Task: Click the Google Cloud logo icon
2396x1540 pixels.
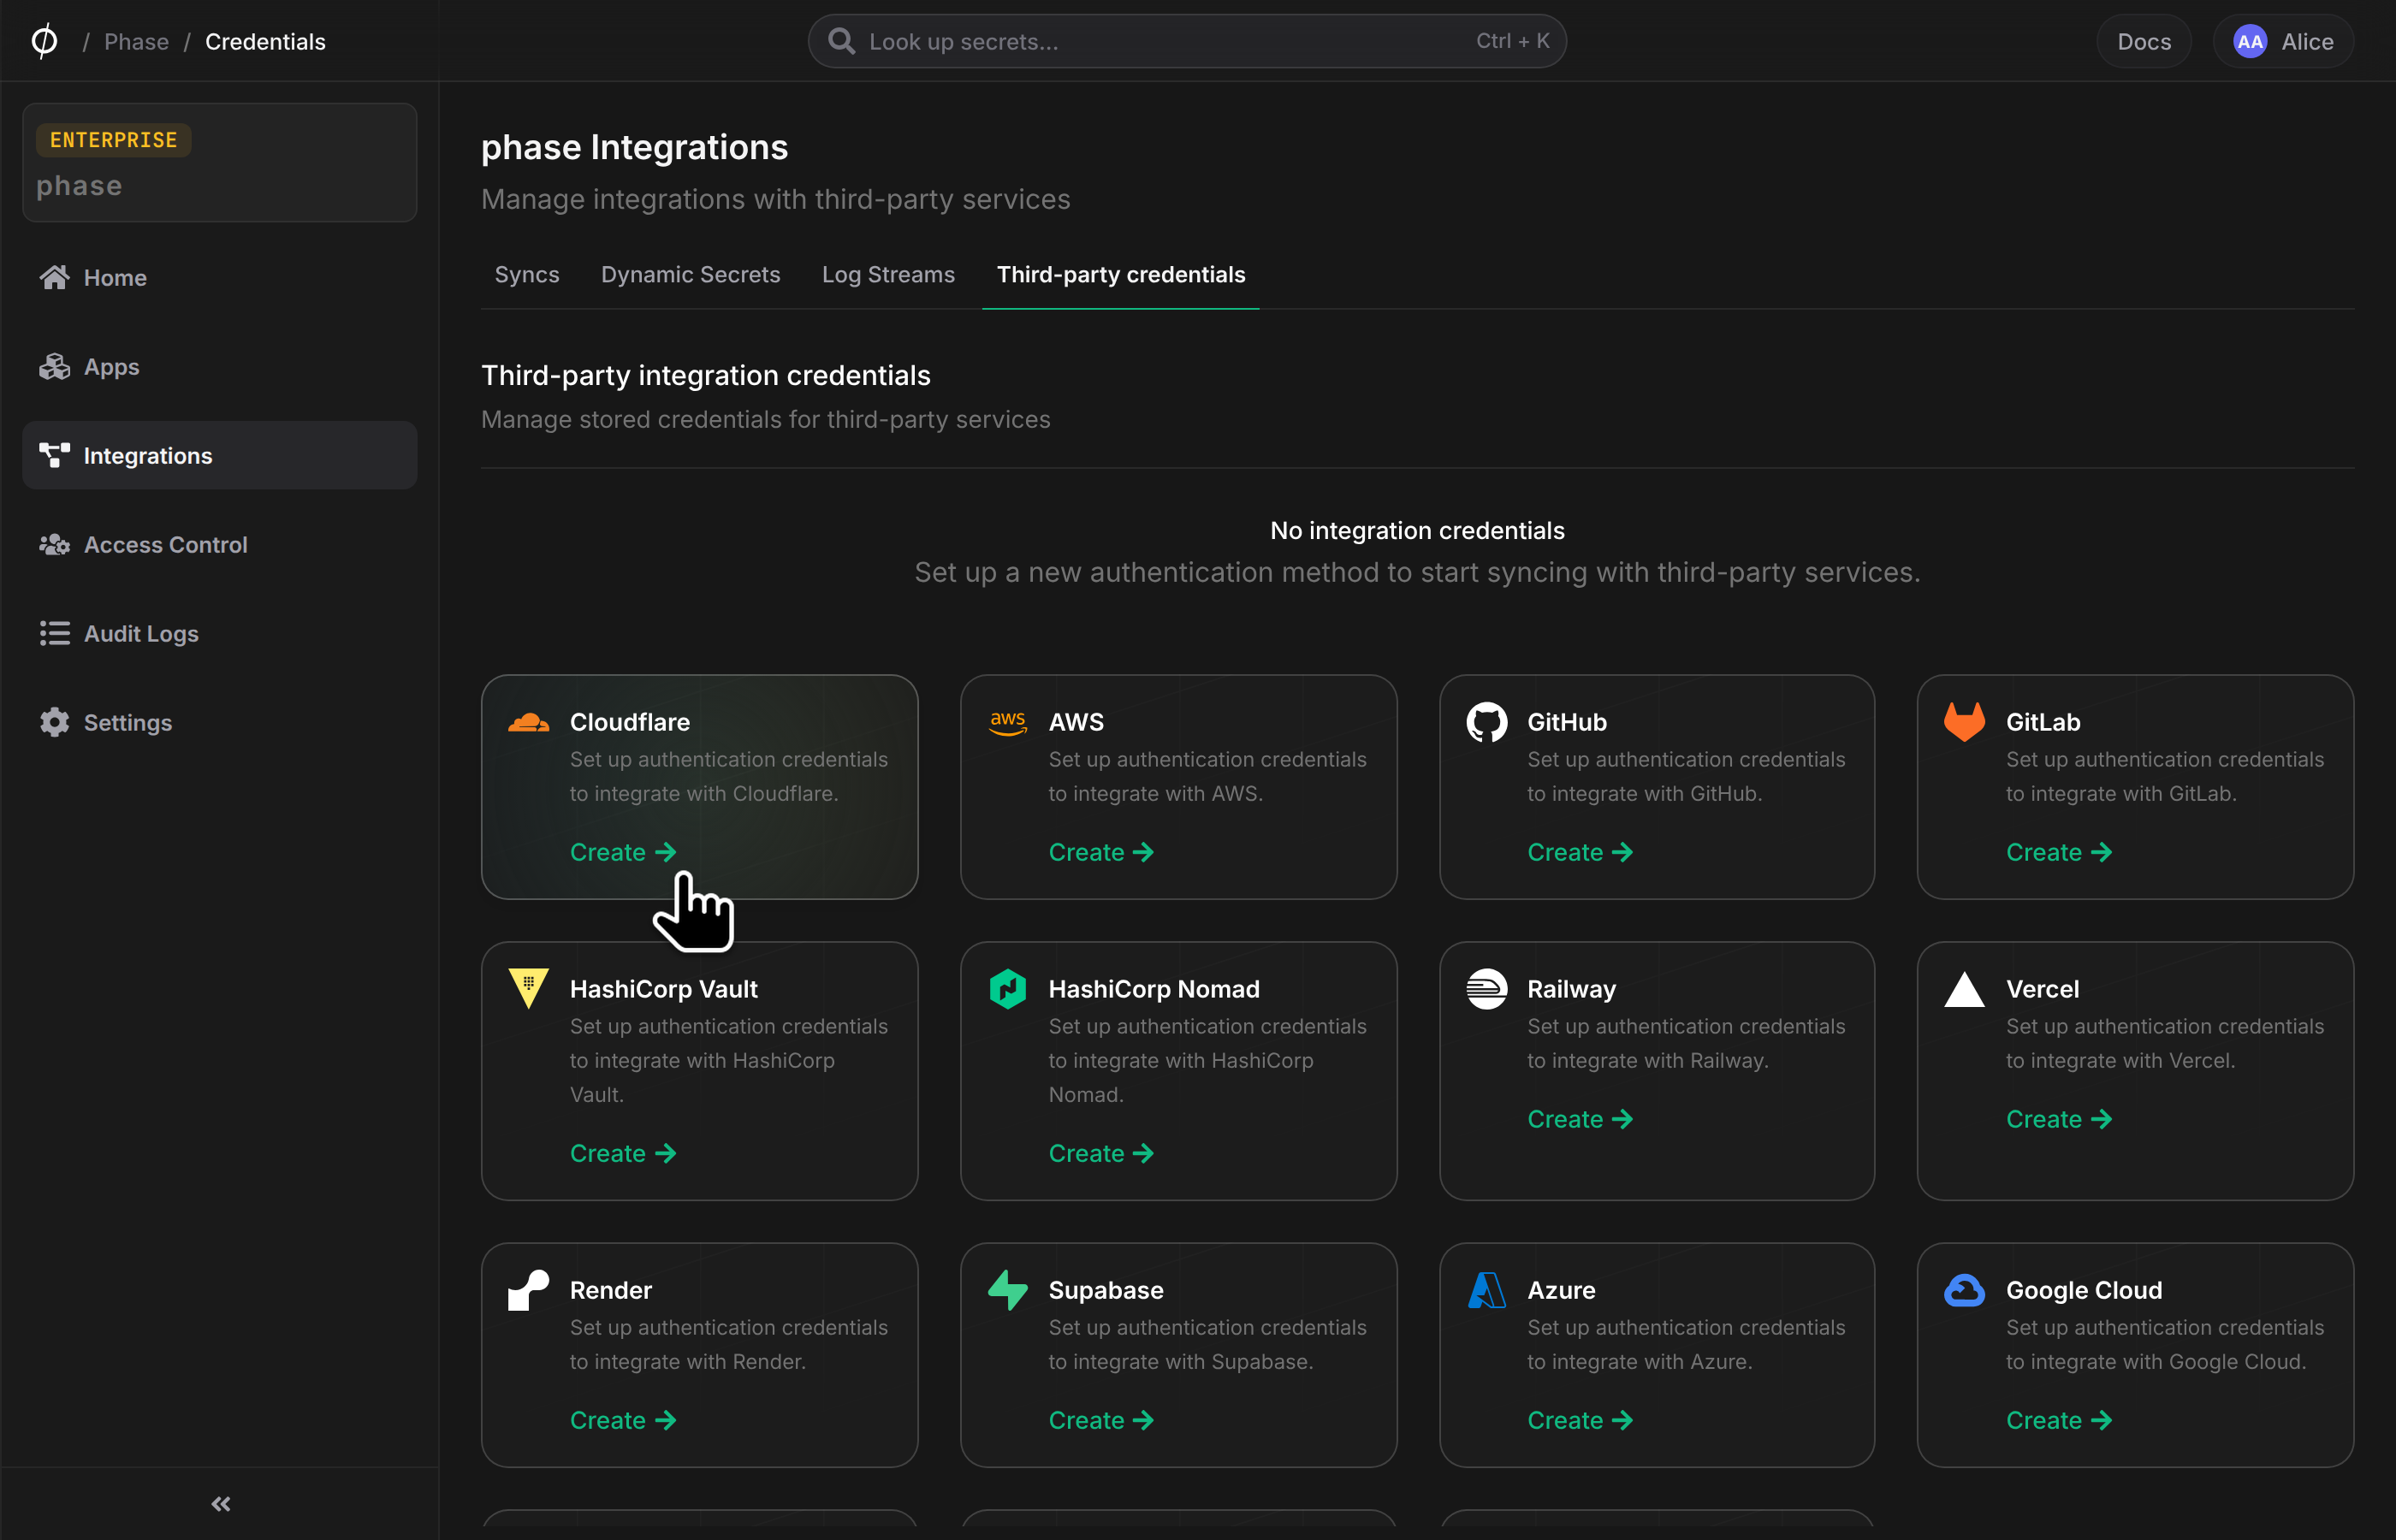Action: click(x=1964, y=1290)
